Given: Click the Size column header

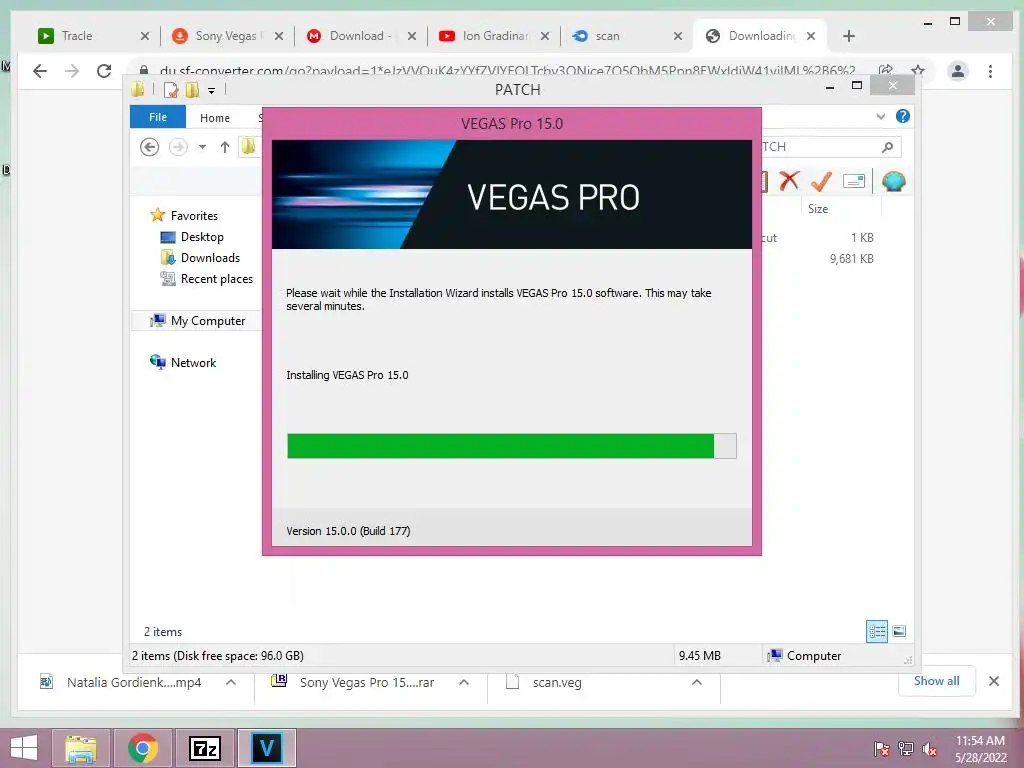Looking at the screenshot, I should 818,209.
